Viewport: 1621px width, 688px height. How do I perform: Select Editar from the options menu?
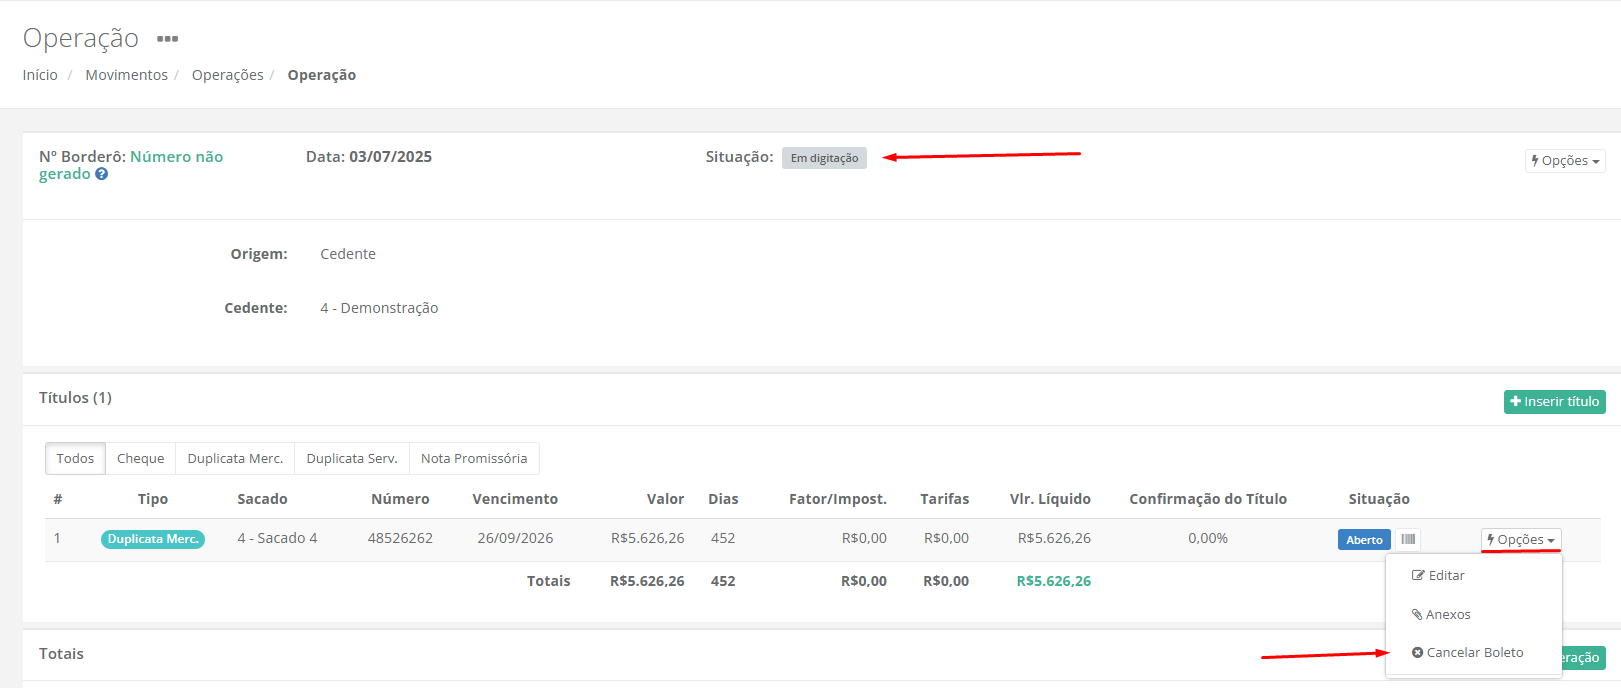point(1438,576)
